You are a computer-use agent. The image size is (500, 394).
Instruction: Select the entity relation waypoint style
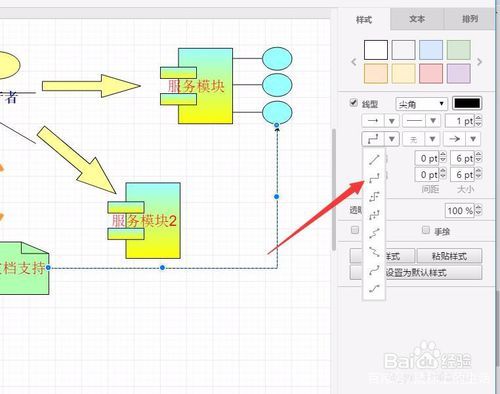374,233
